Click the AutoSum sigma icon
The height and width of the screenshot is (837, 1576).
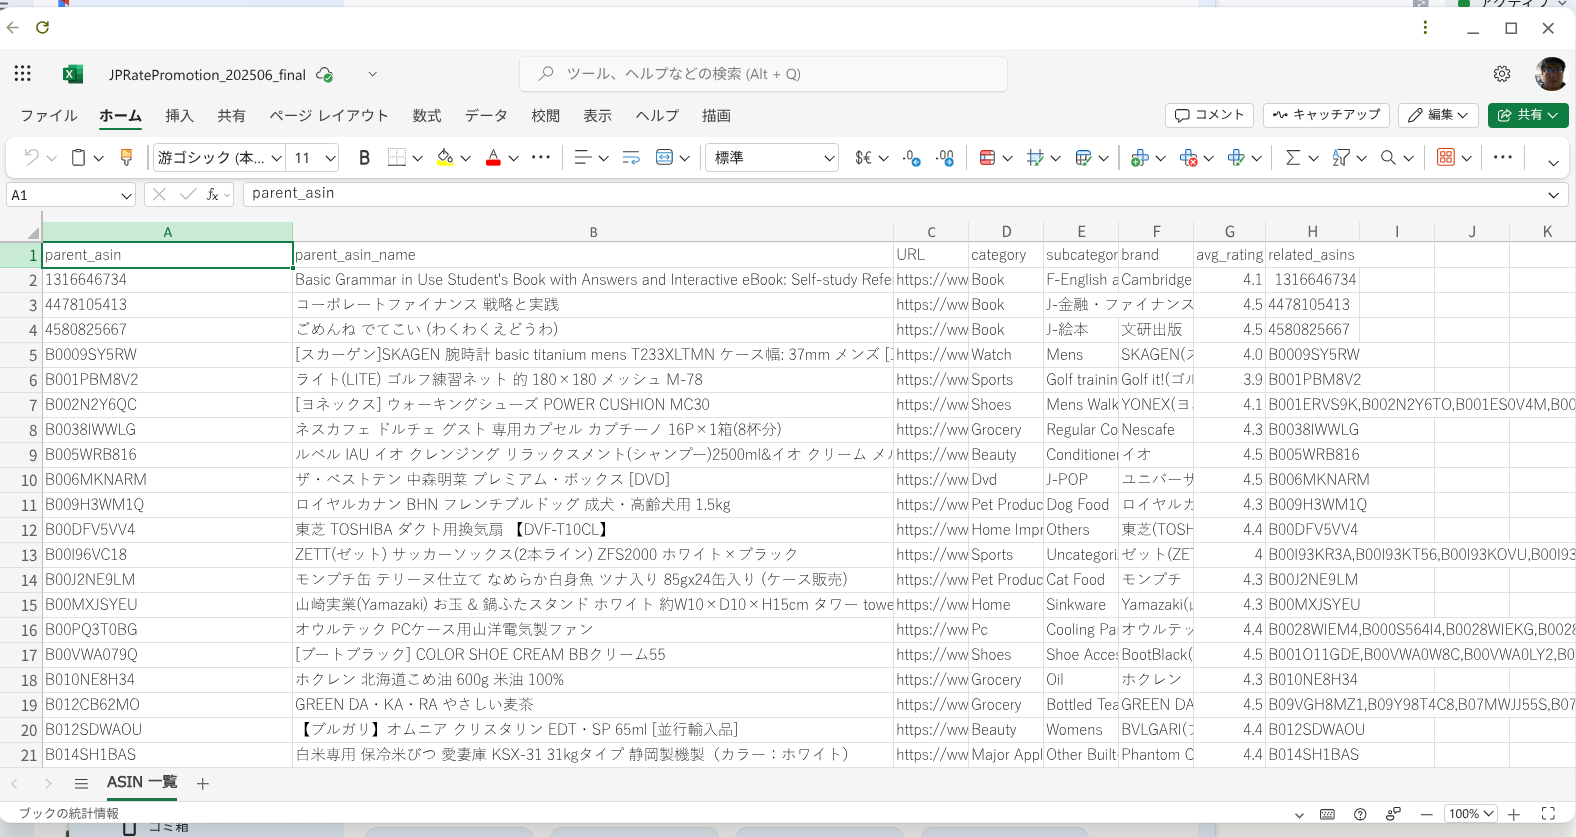pyautogui.click(x=1293, y=158)
